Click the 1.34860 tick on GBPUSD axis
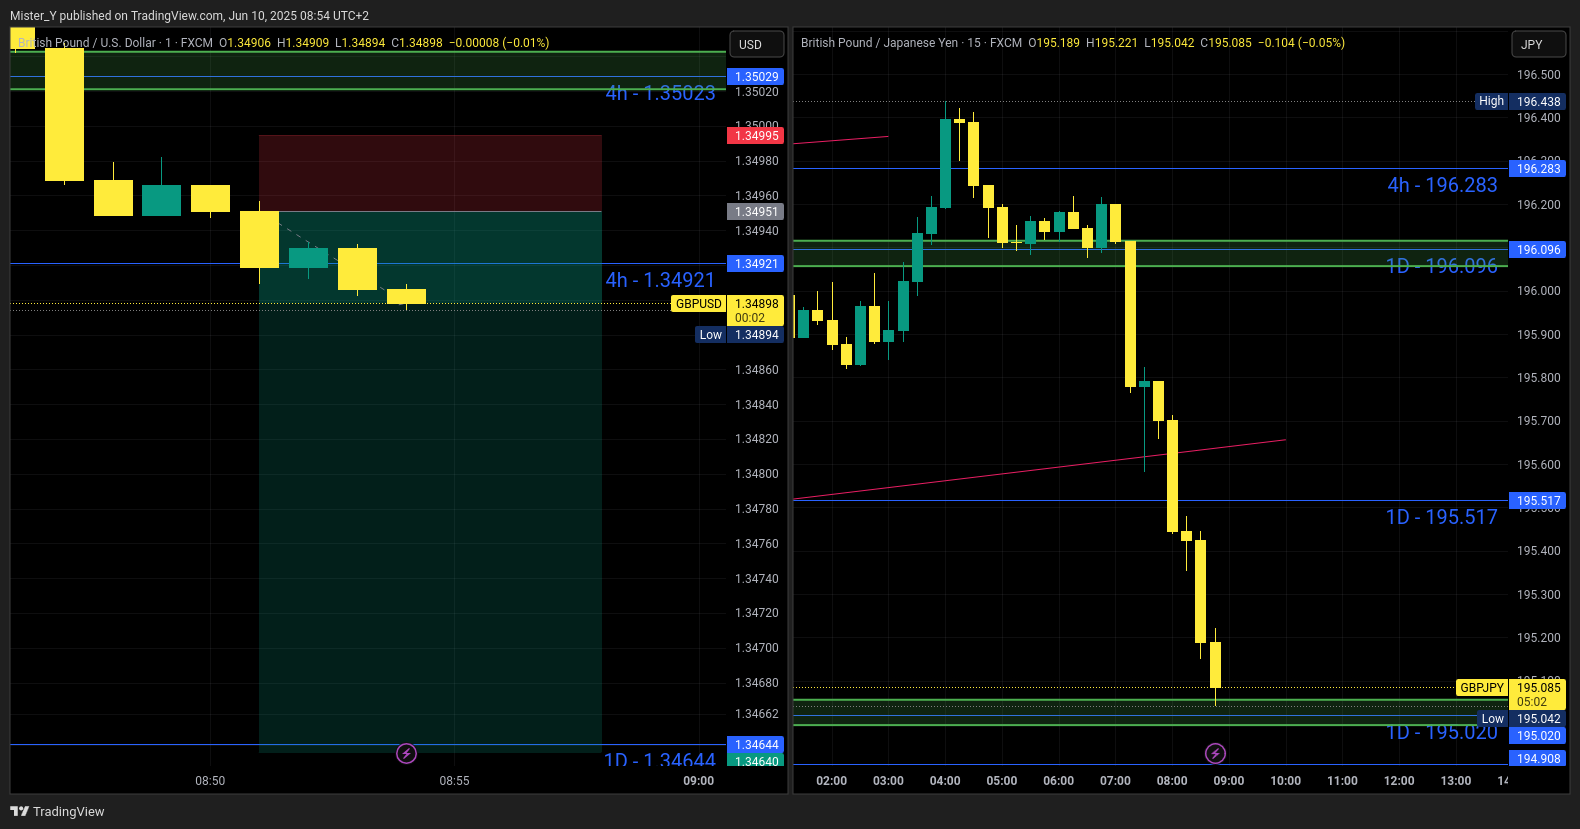 [756, 370]
